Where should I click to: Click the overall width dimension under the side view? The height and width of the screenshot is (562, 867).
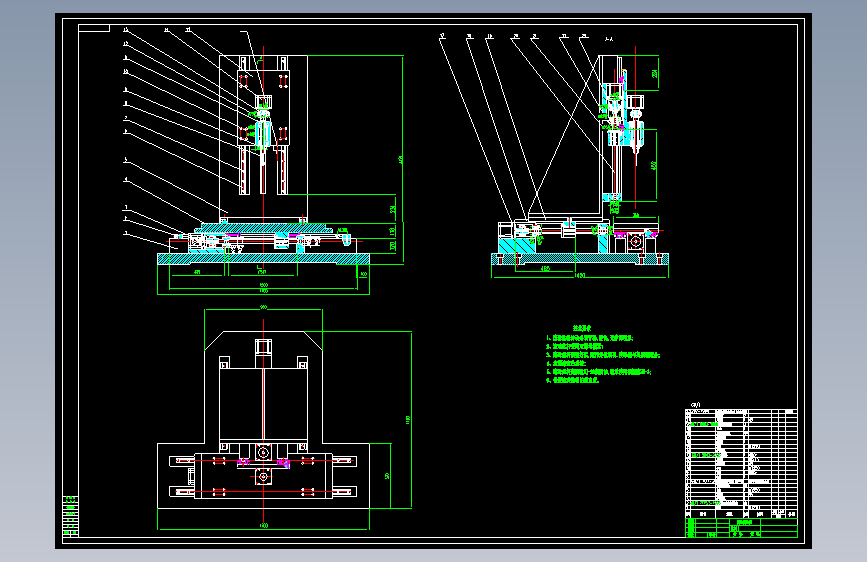coord(580,275)
